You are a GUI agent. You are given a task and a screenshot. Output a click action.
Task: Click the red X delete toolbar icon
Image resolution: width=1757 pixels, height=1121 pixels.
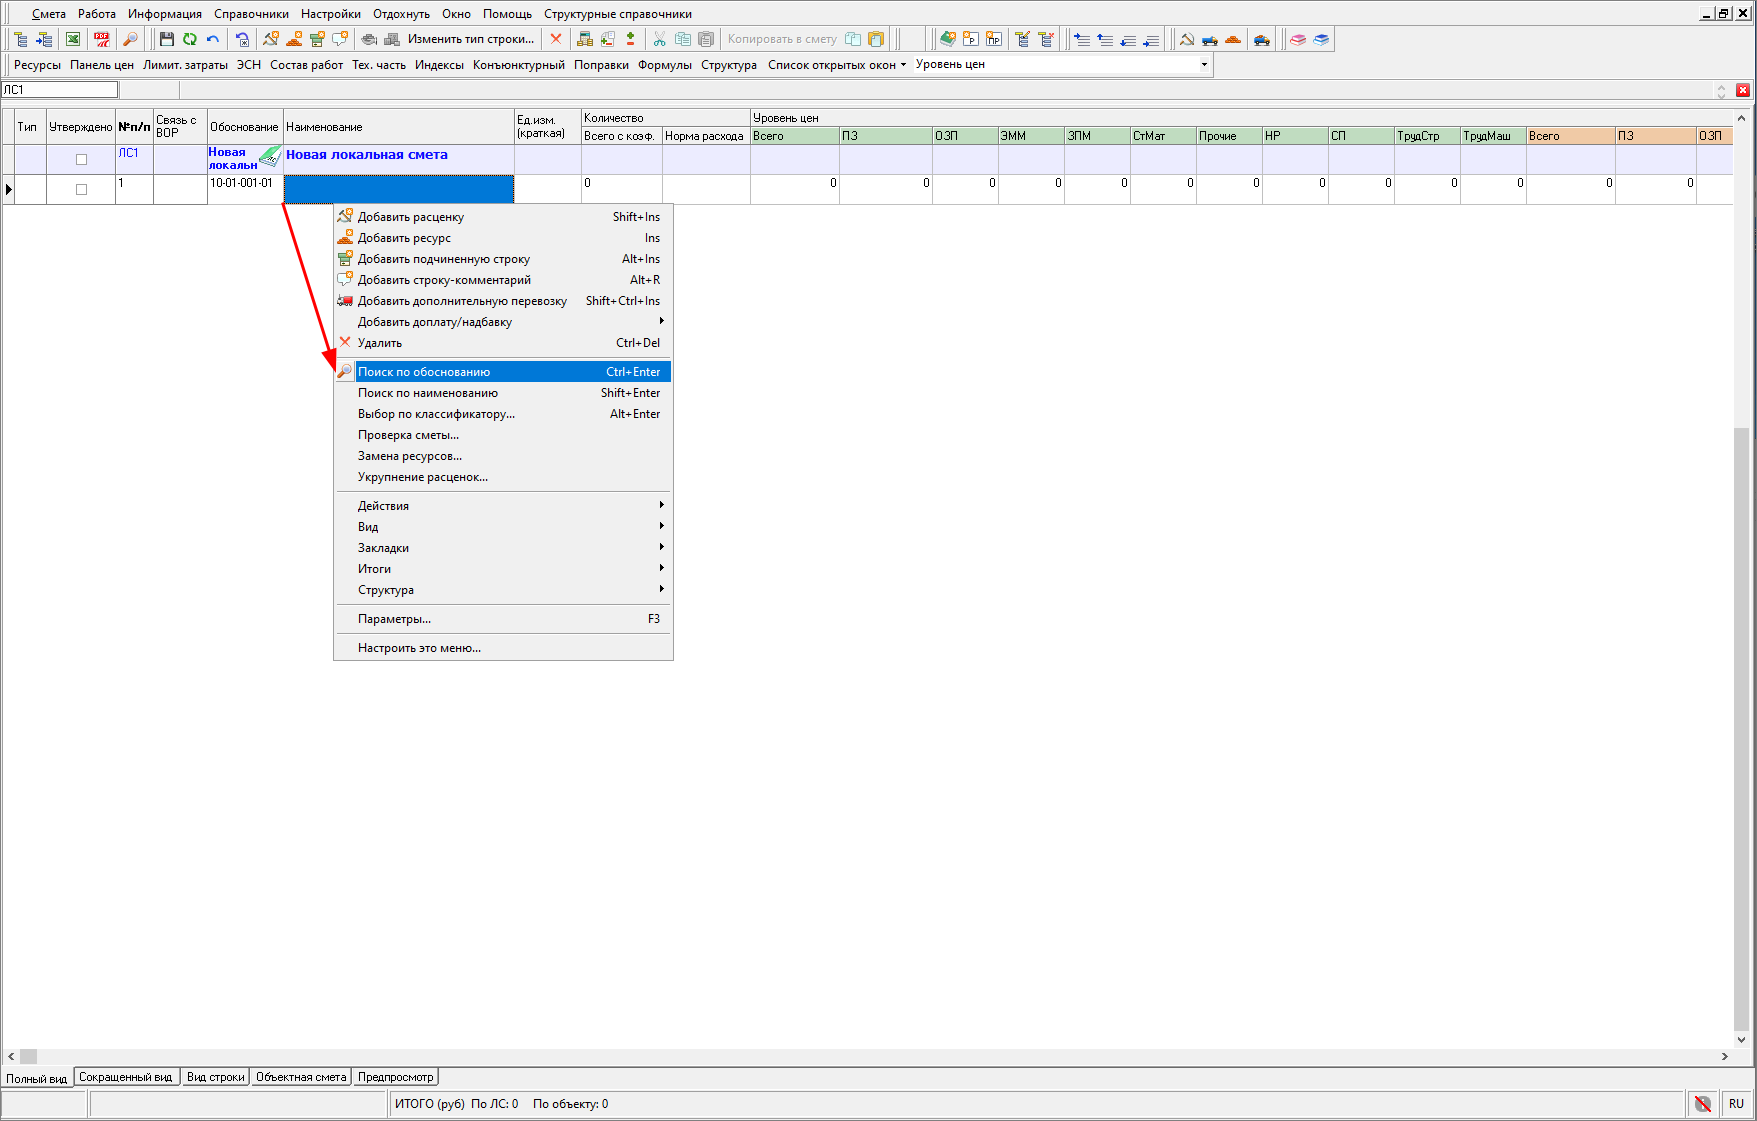556,39
